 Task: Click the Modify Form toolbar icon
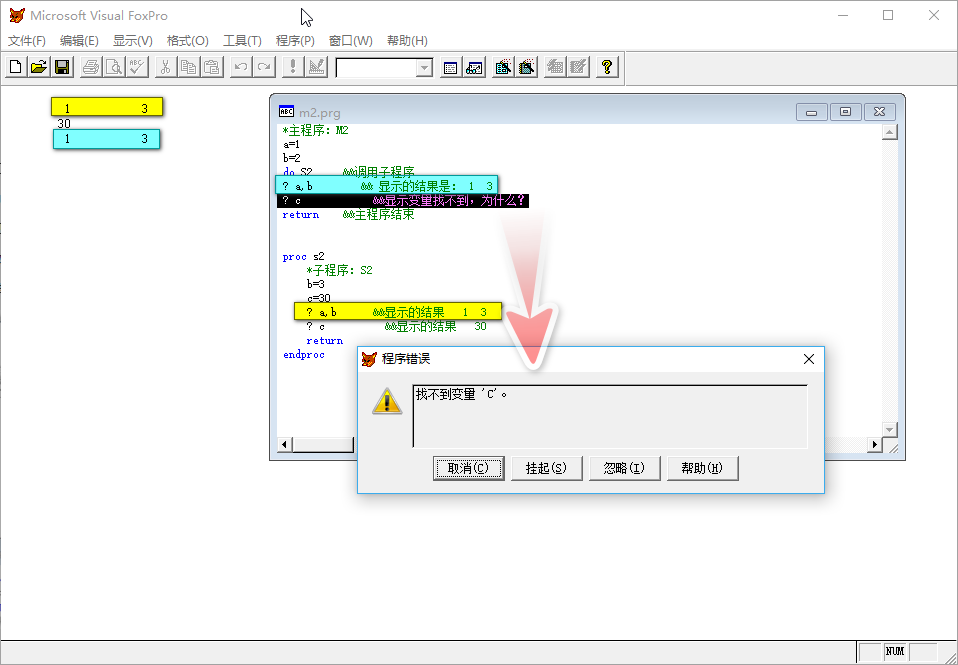[x=316, y=67]
